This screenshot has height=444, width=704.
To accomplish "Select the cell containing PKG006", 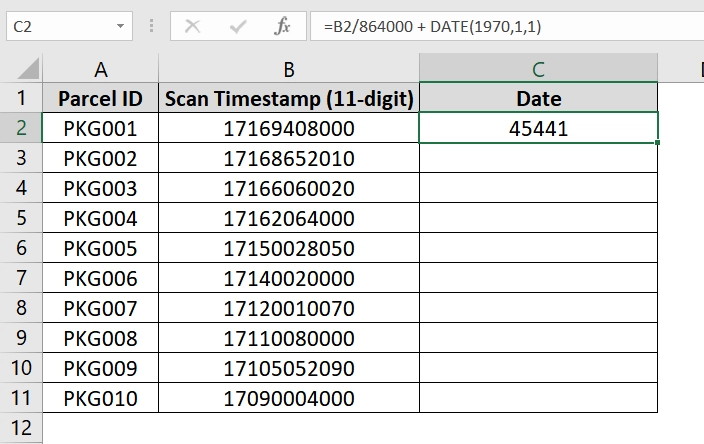I will 101,278.
